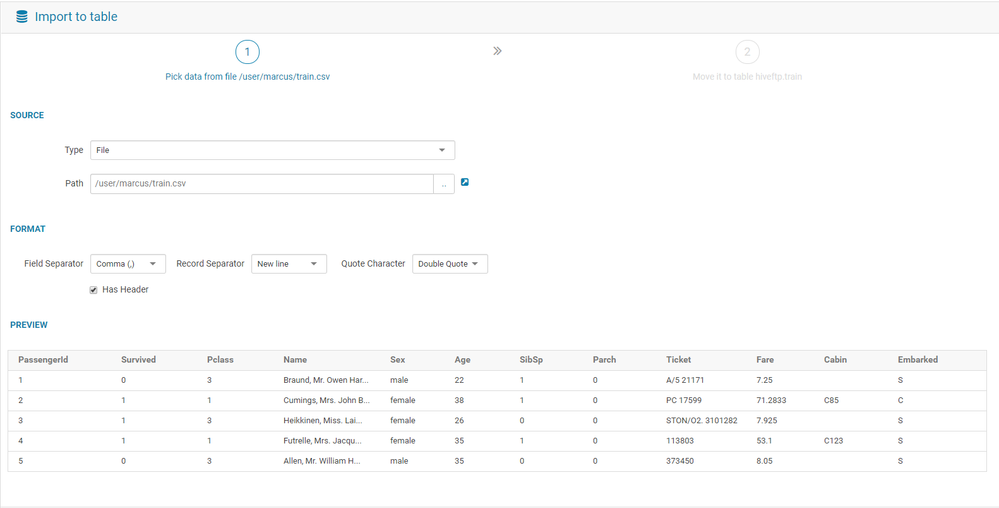
Task: Click into the Path input field
Action: (x=262, y=184)
